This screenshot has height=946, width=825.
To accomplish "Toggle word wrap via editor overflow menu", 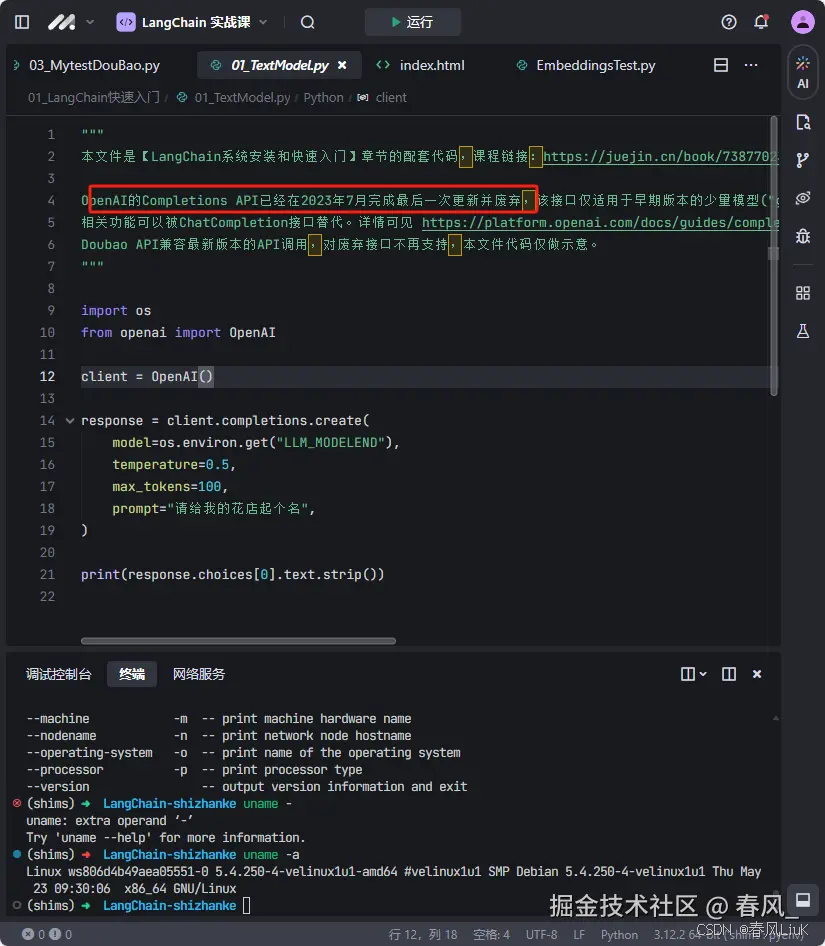I will 751,64.
